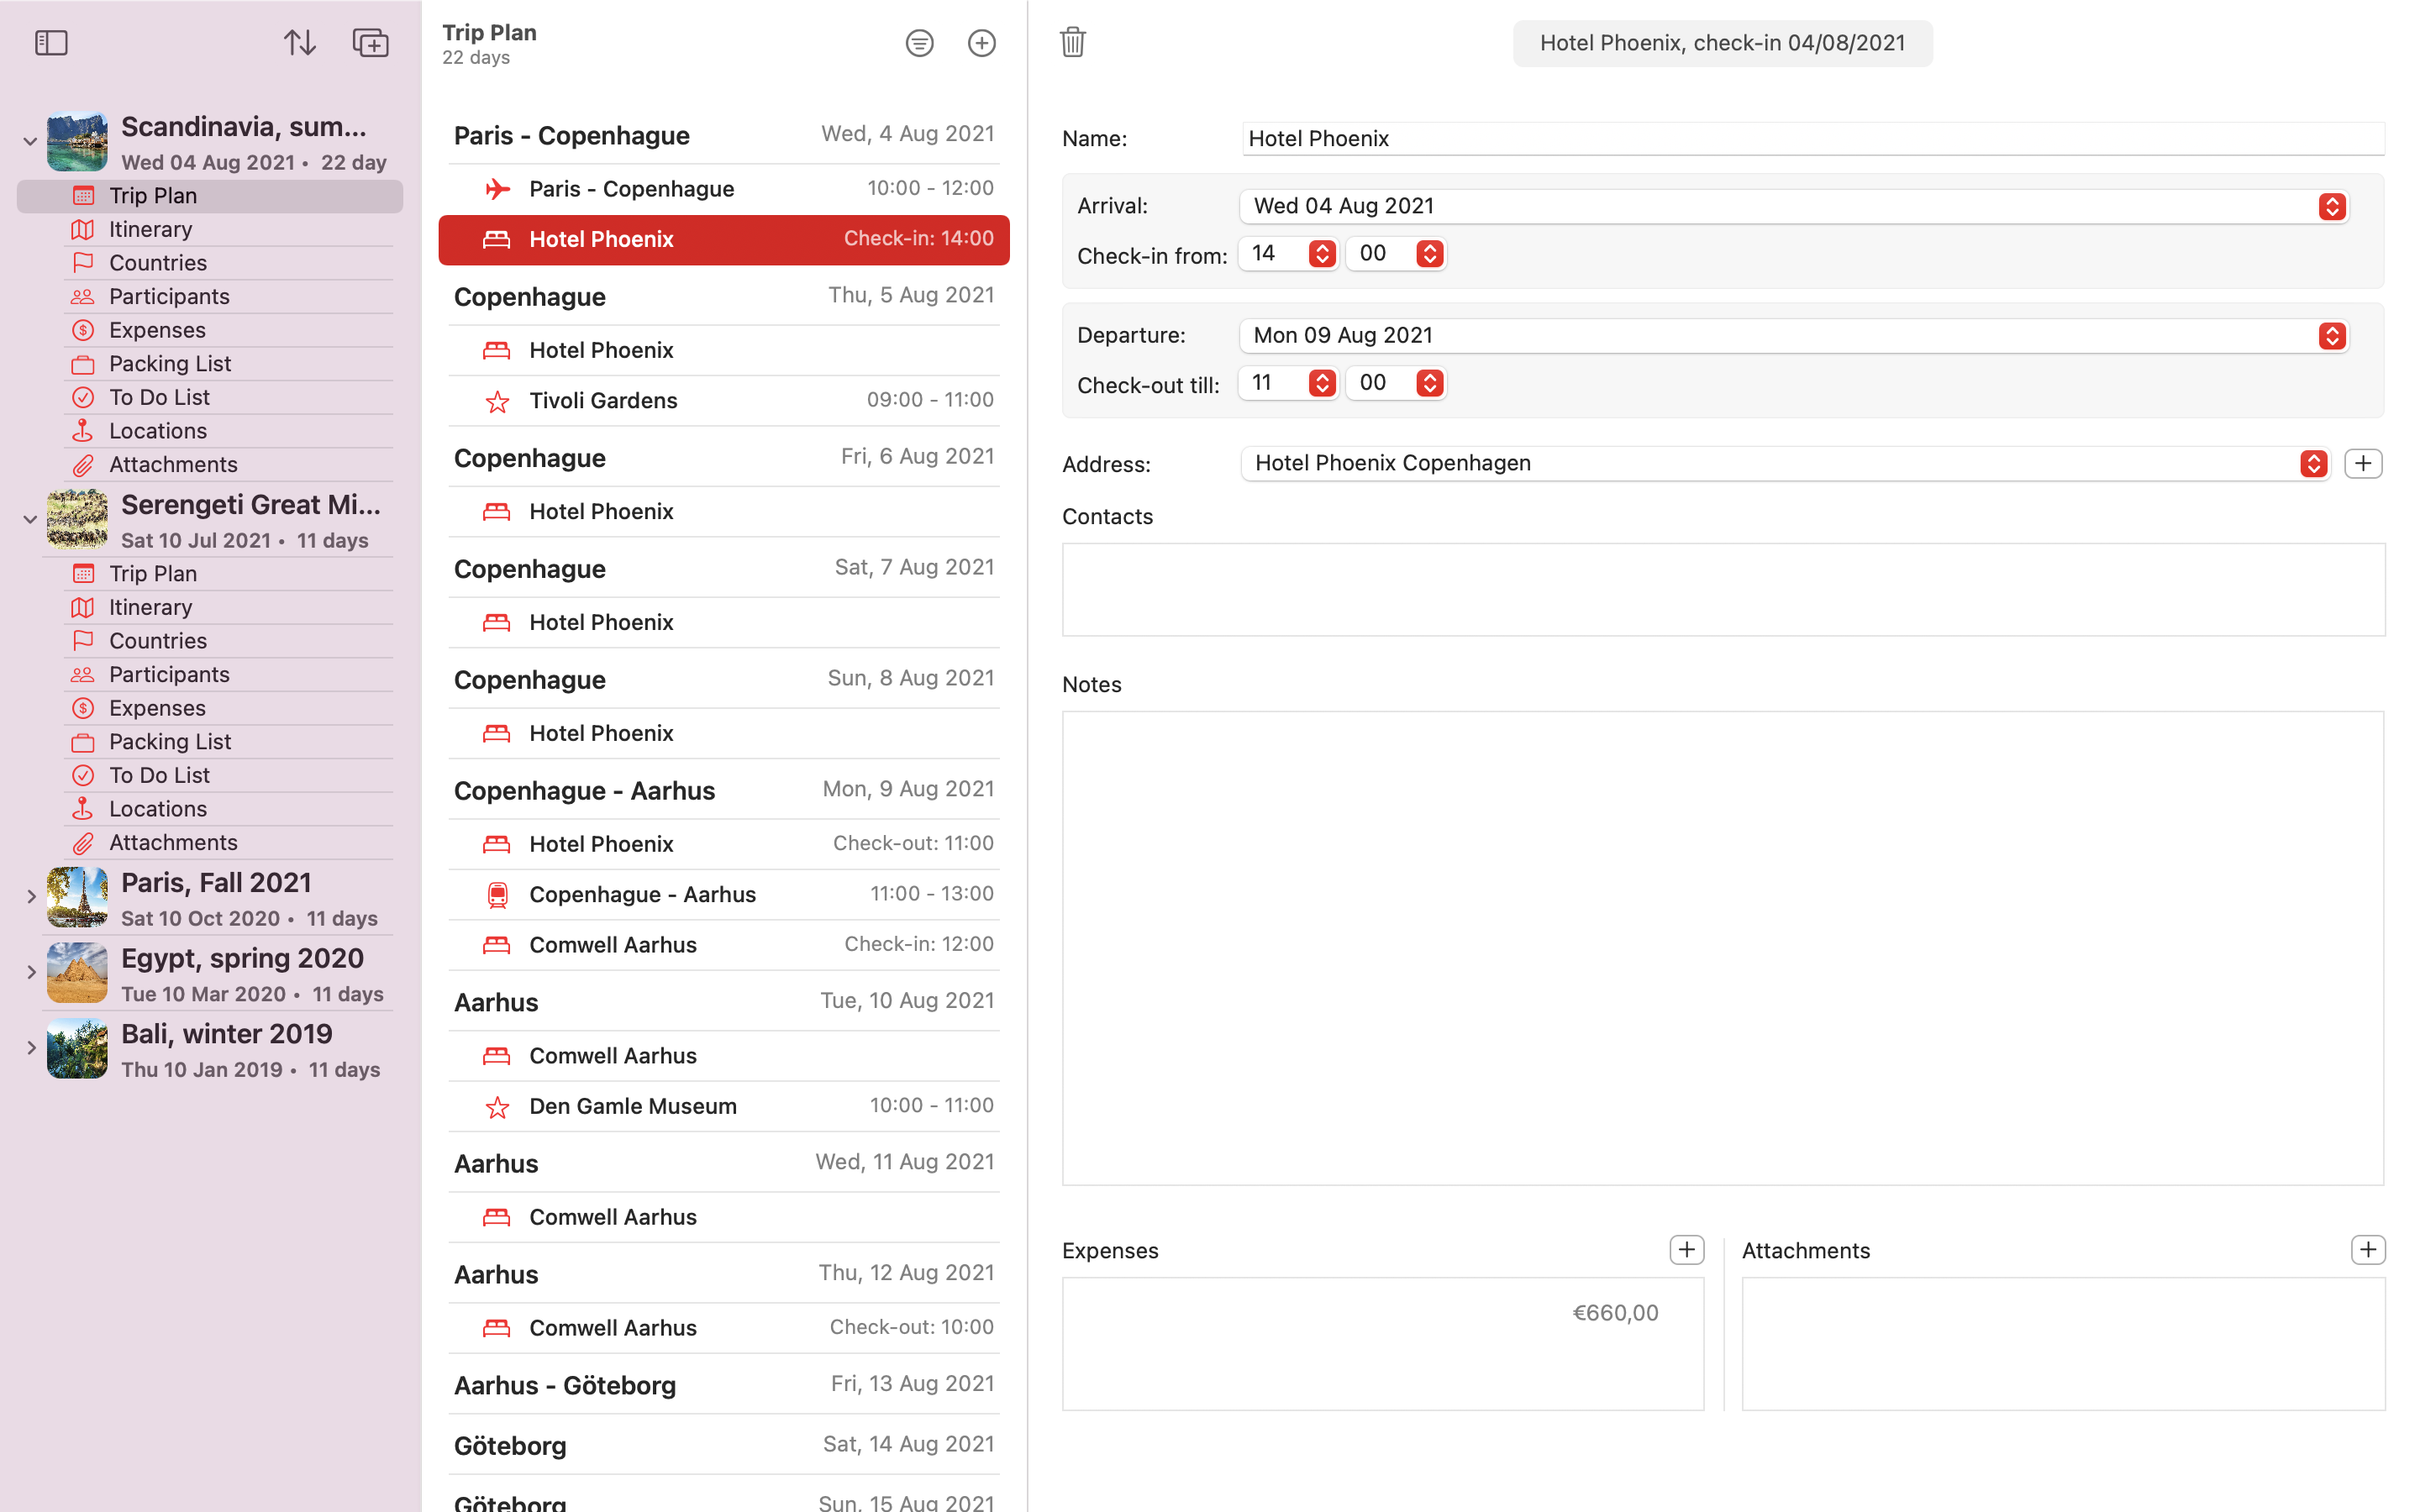Image resolution: width=2420 pixels, height=1512 pixels.
Task: Select the Copenhague - Aarhus train row
Action: coord(724,895)
